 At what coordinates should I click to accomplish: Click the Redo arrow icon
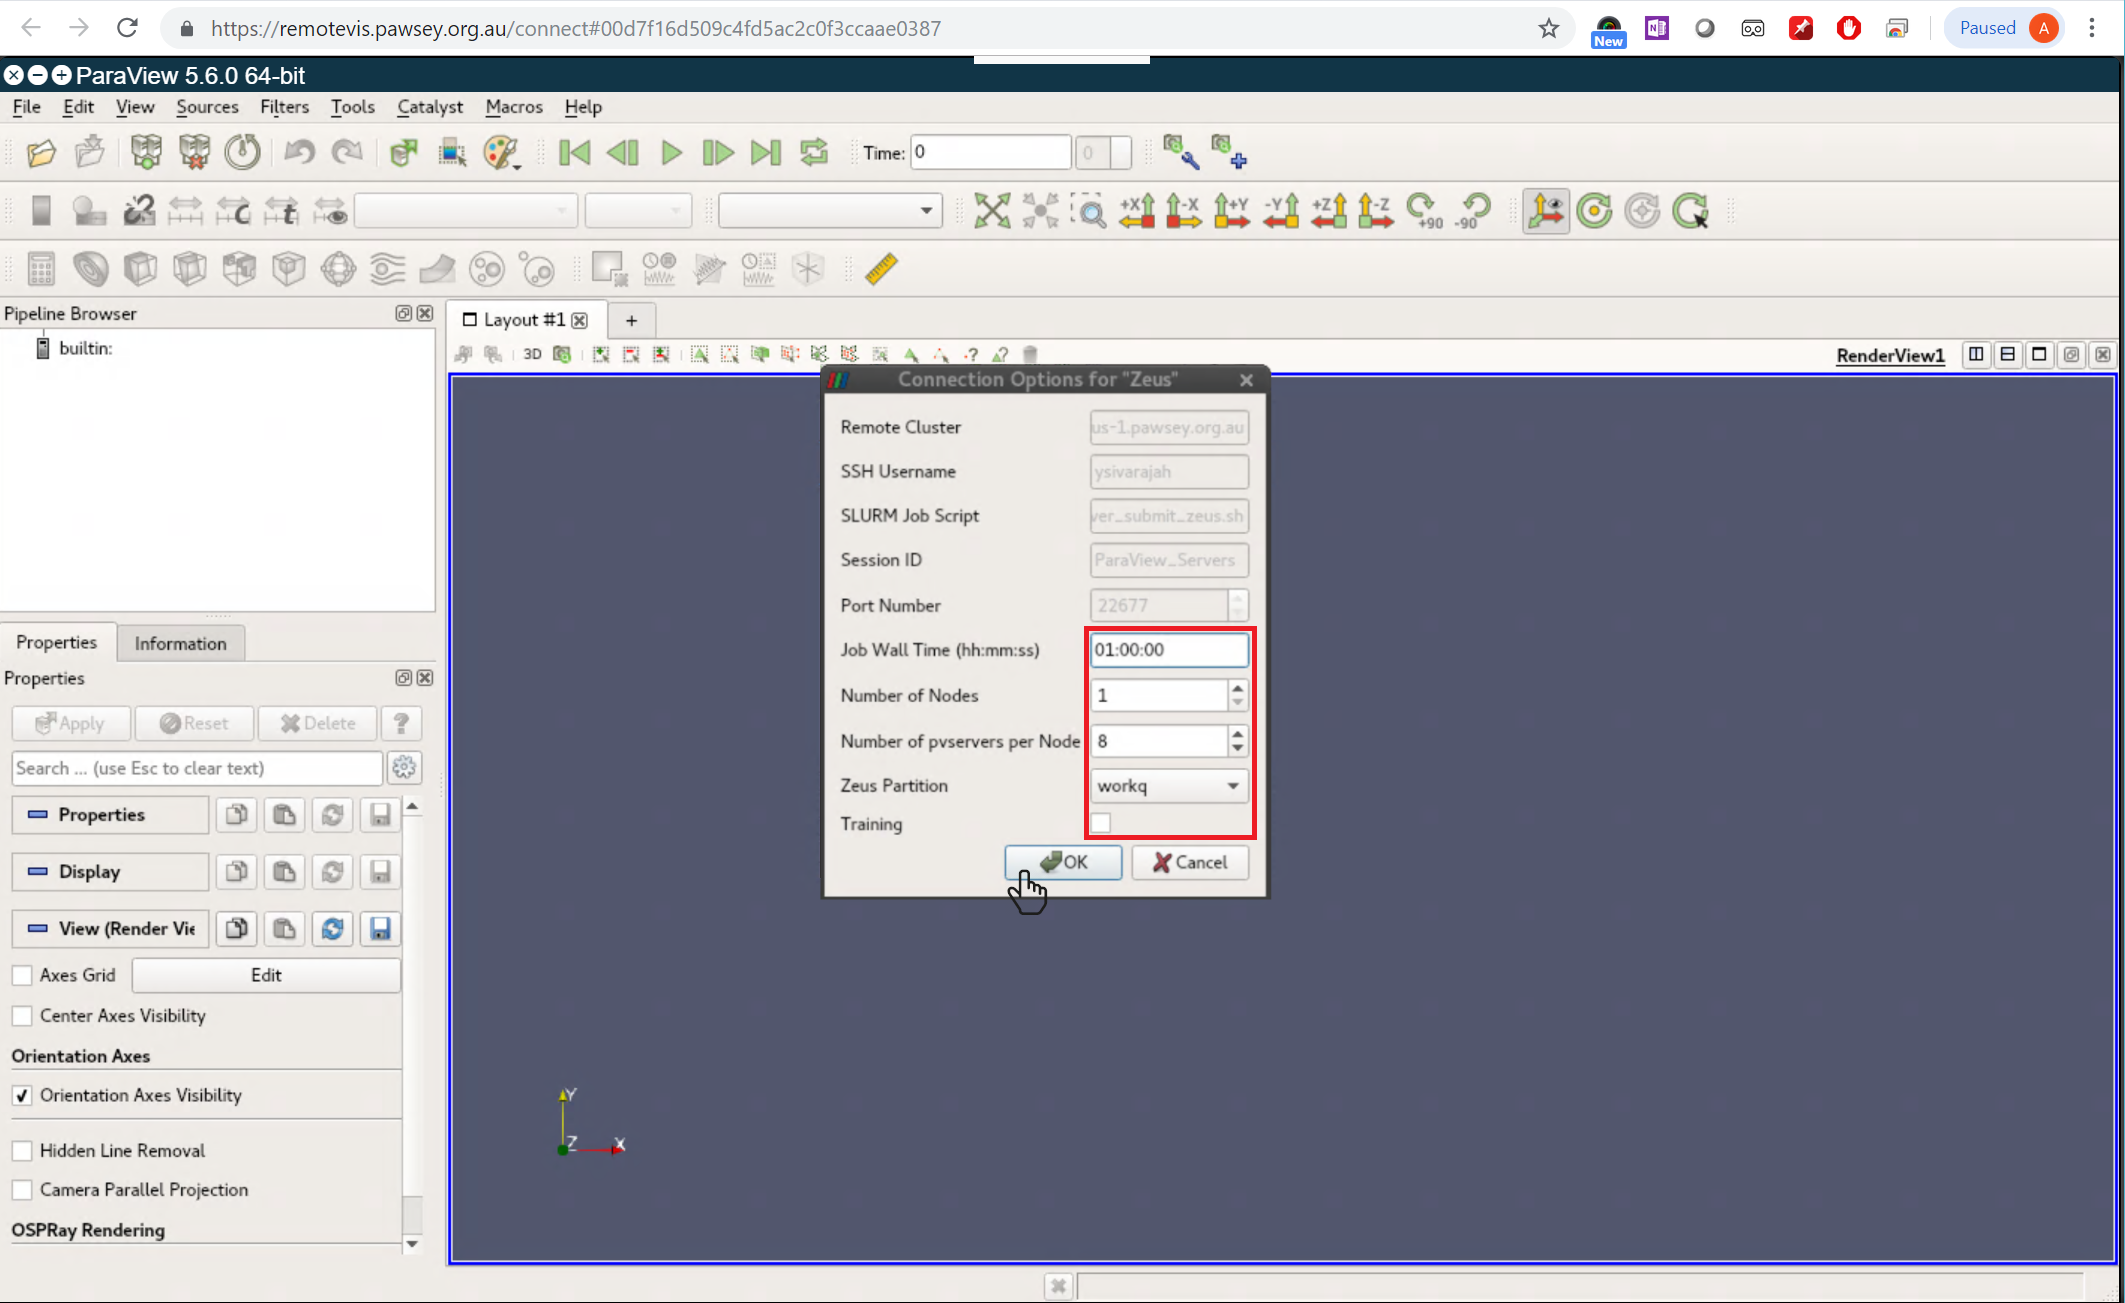coord(347,153)
